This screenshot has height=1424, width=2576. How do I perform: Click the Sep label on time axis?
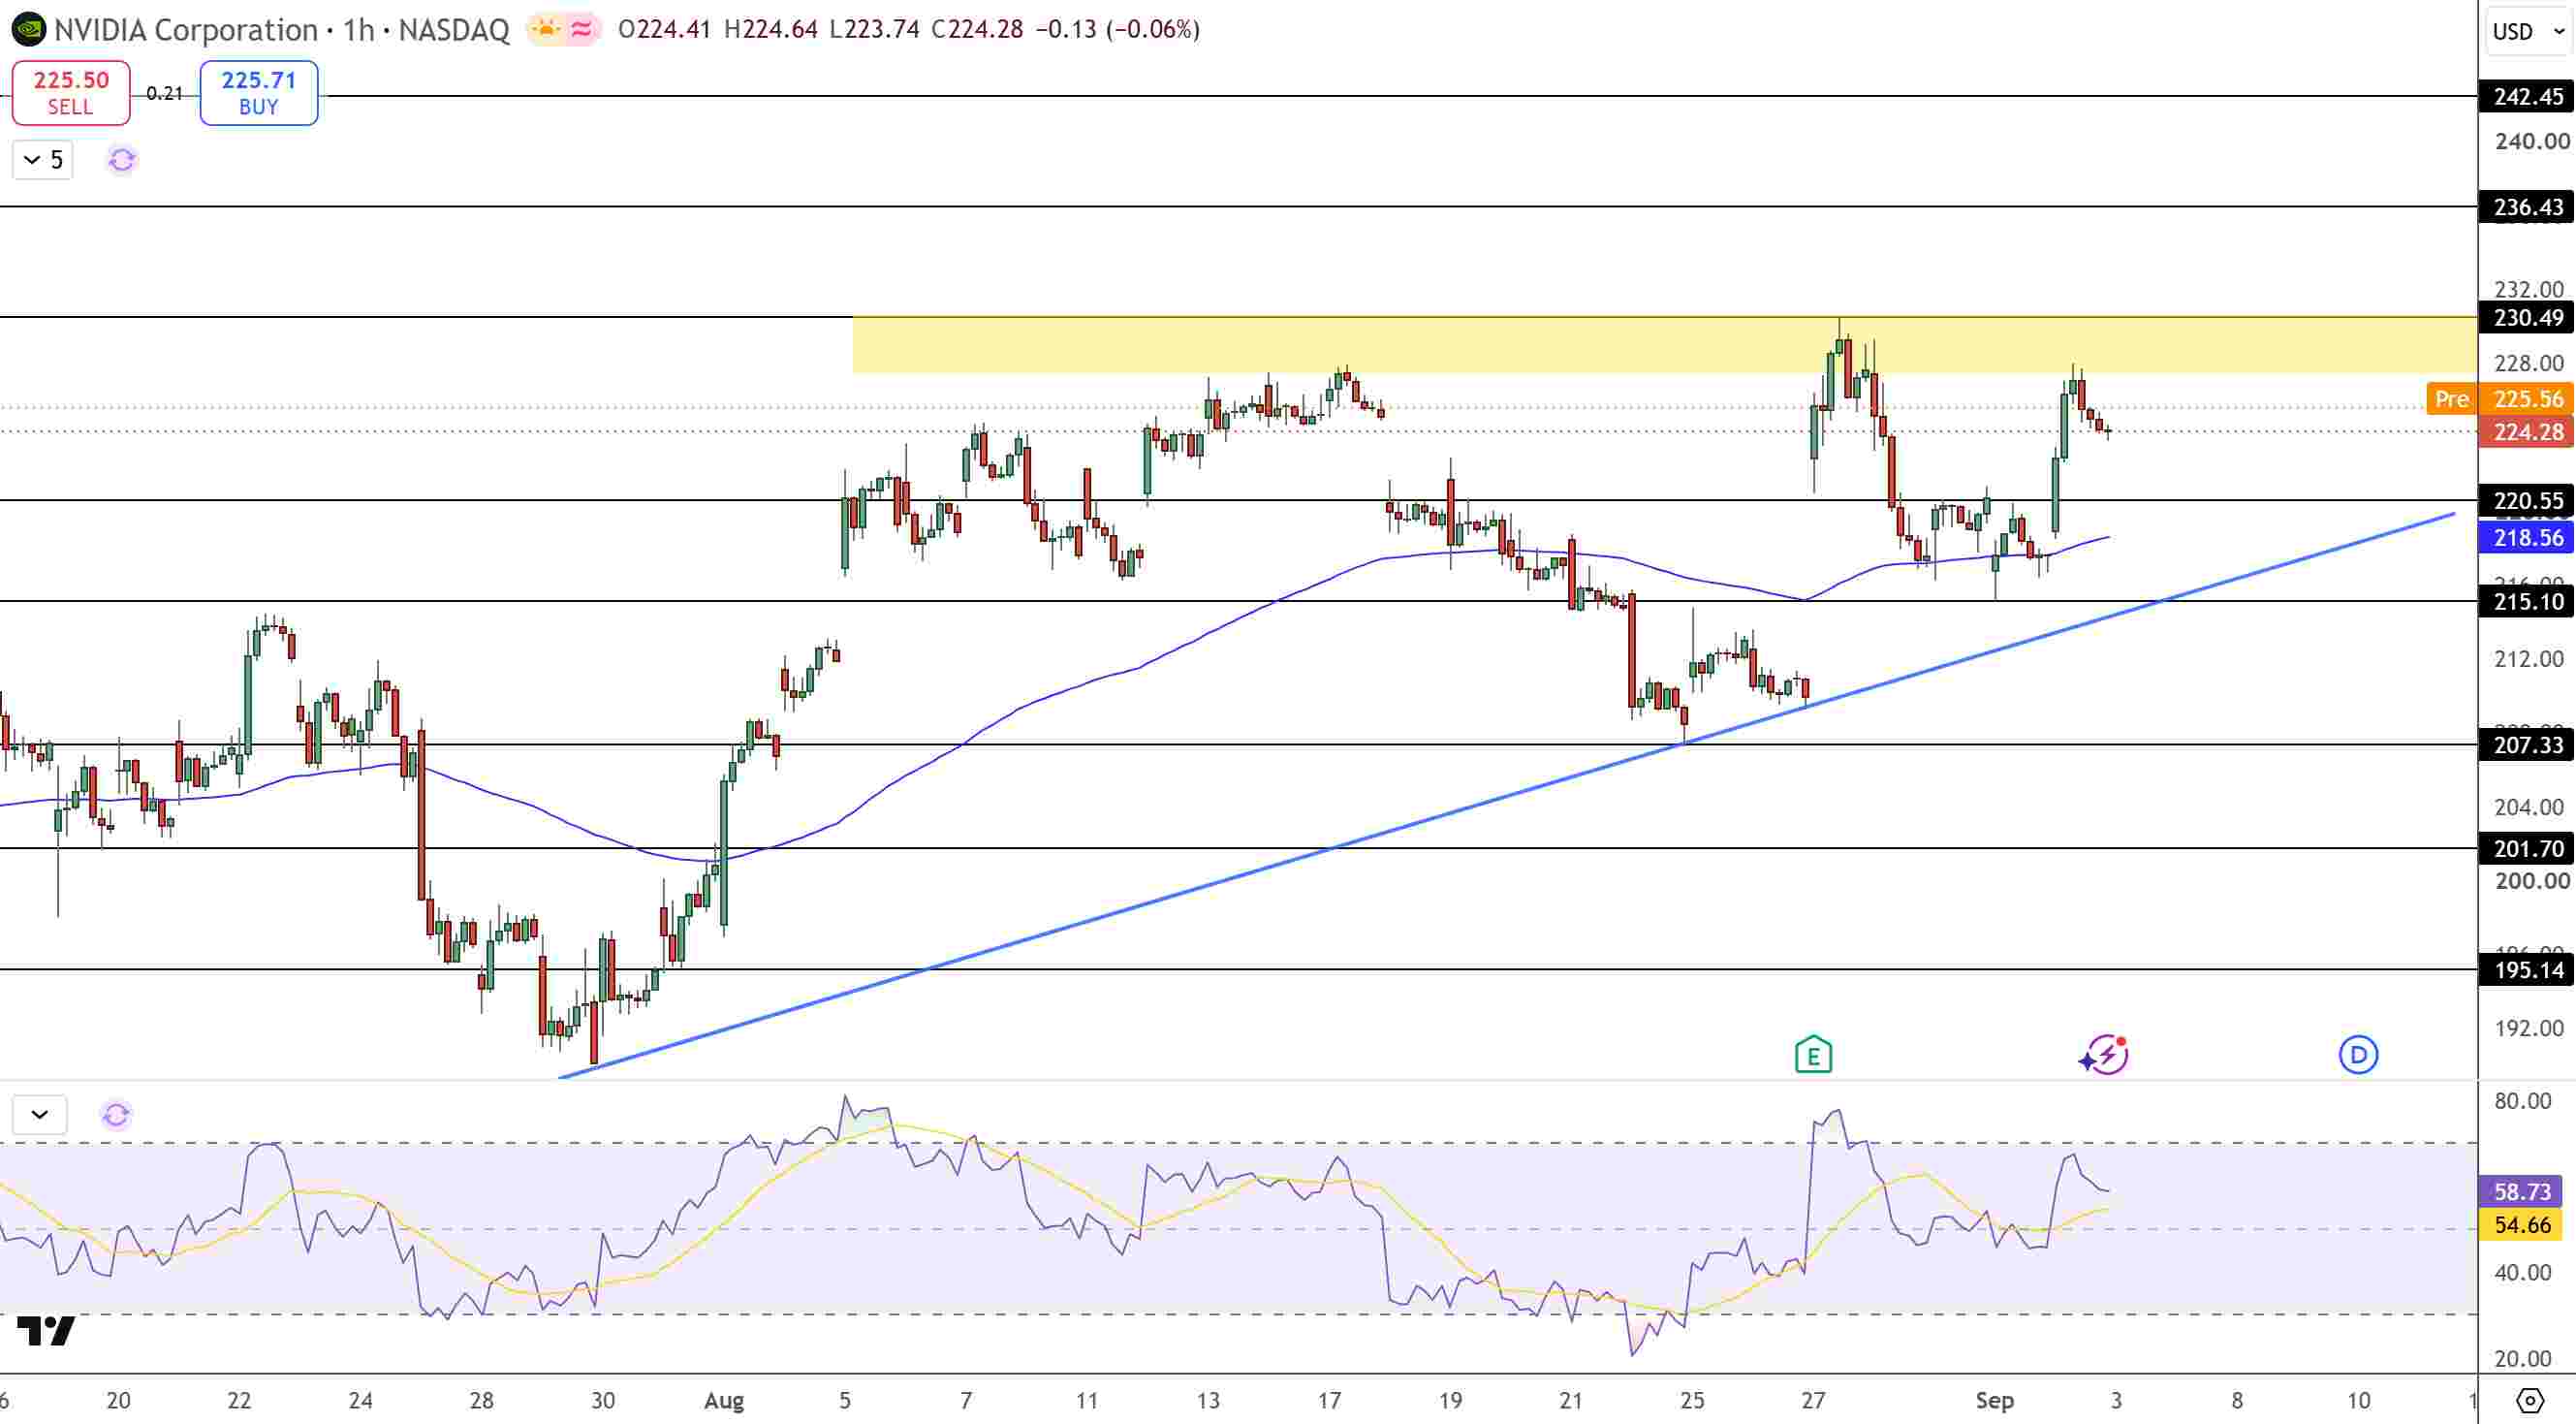coord(1995,1401)
